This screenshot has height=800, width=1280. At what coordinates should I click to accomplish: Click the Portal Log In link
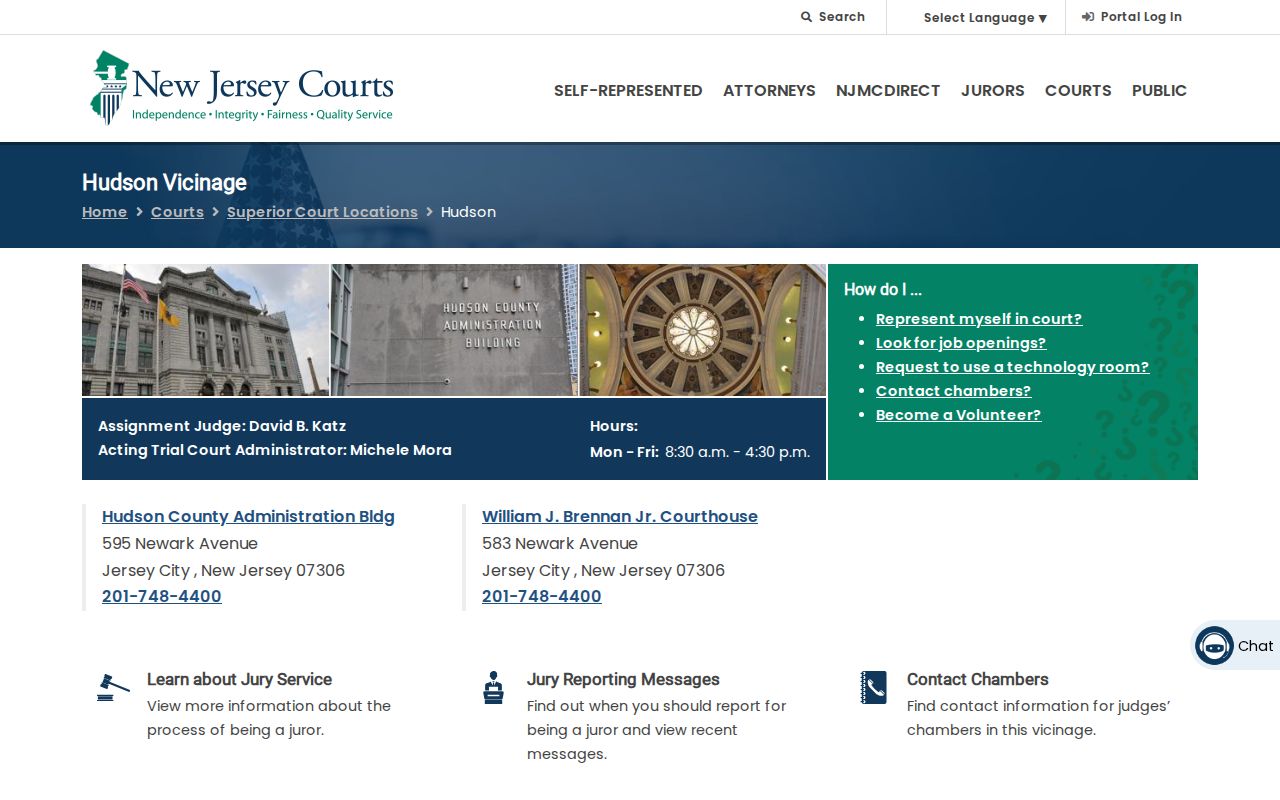[1132, 17]
